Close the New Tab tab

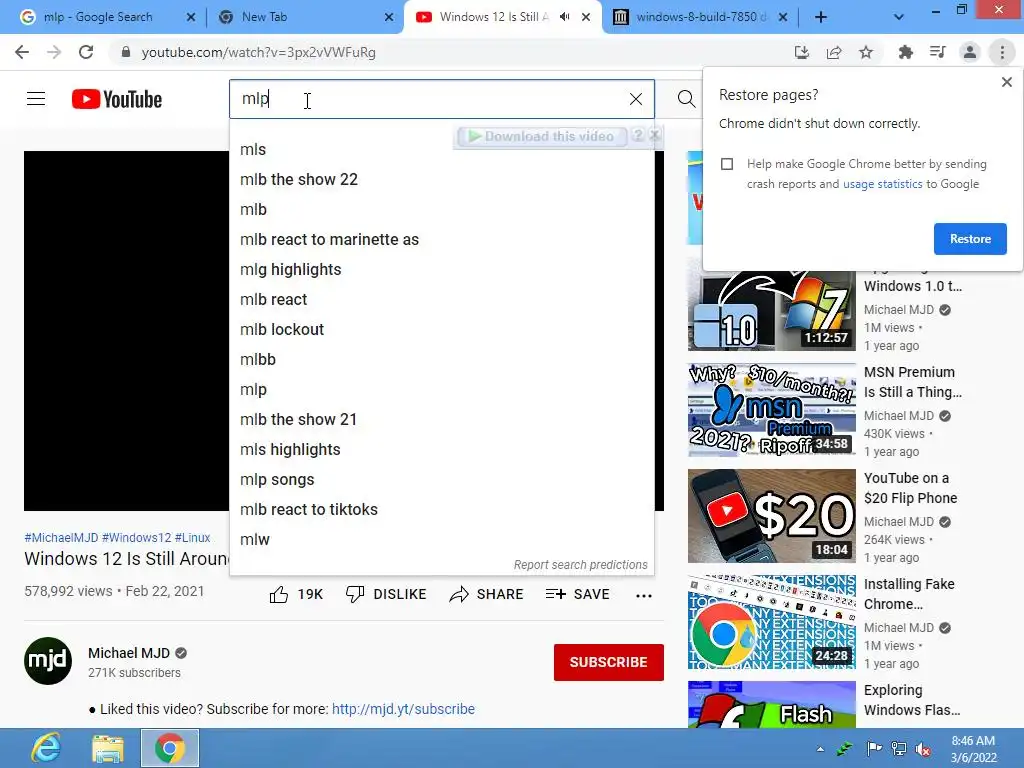tap(389, 17)
